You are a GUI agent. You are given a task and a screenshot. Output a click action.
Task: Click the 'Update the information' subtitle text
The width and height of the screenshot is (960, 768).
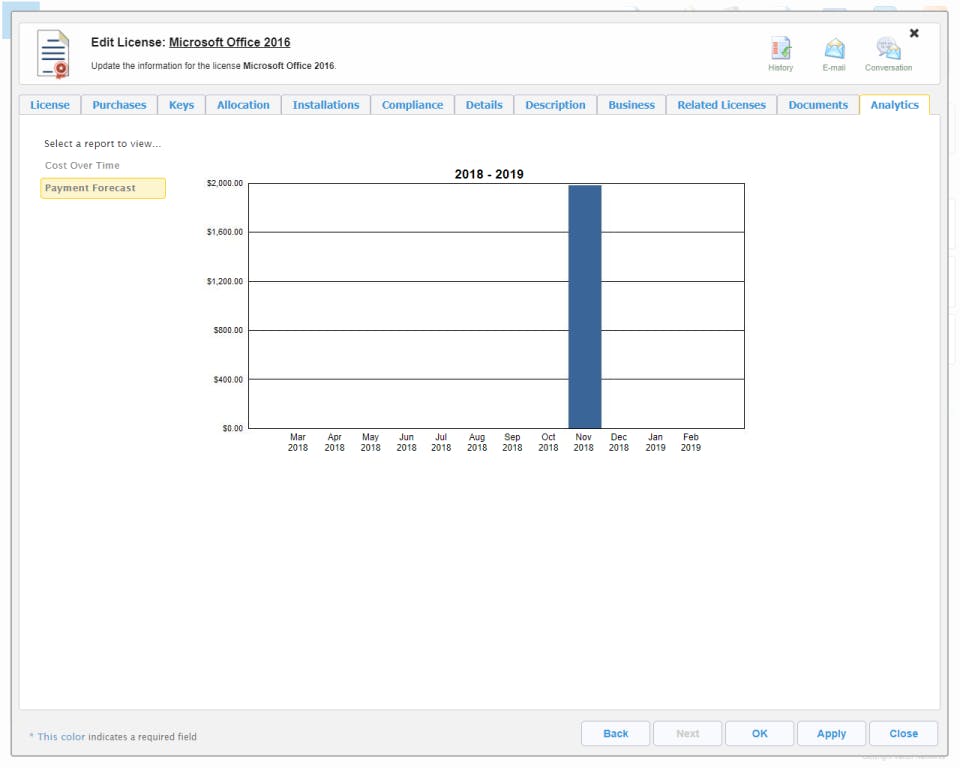pyautogui.click(x=214, y=66)
